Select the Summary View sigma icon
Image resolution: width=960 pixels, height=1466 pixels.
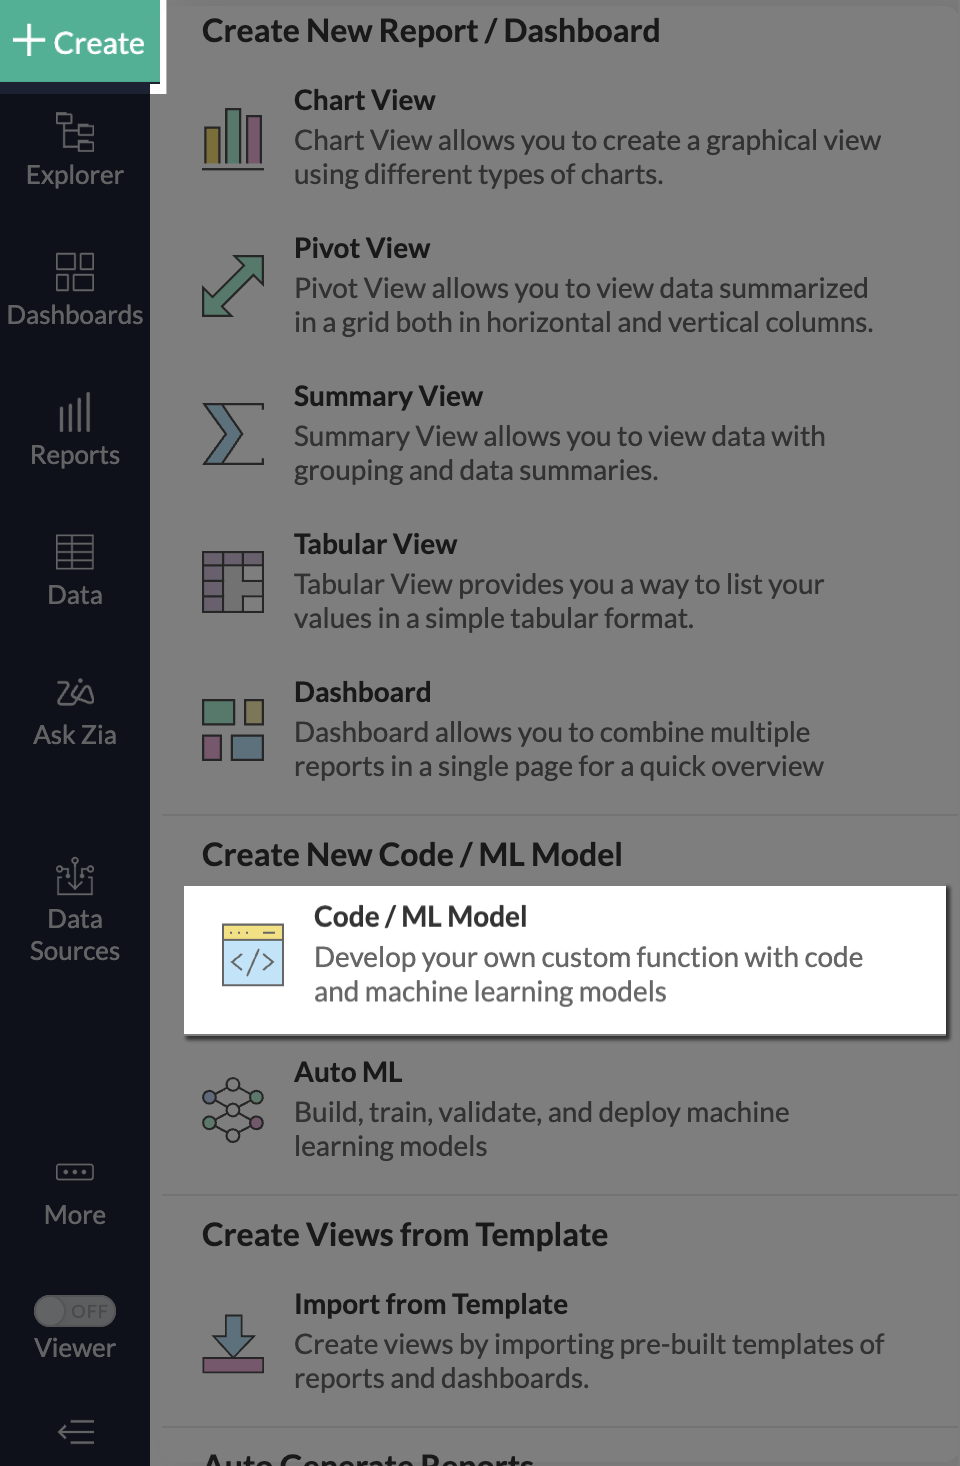click(233, 433)
